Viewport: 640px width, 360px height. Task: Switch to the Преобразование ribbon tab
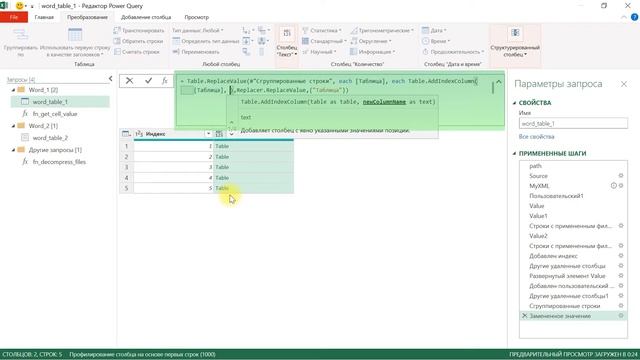click(87, 17)
